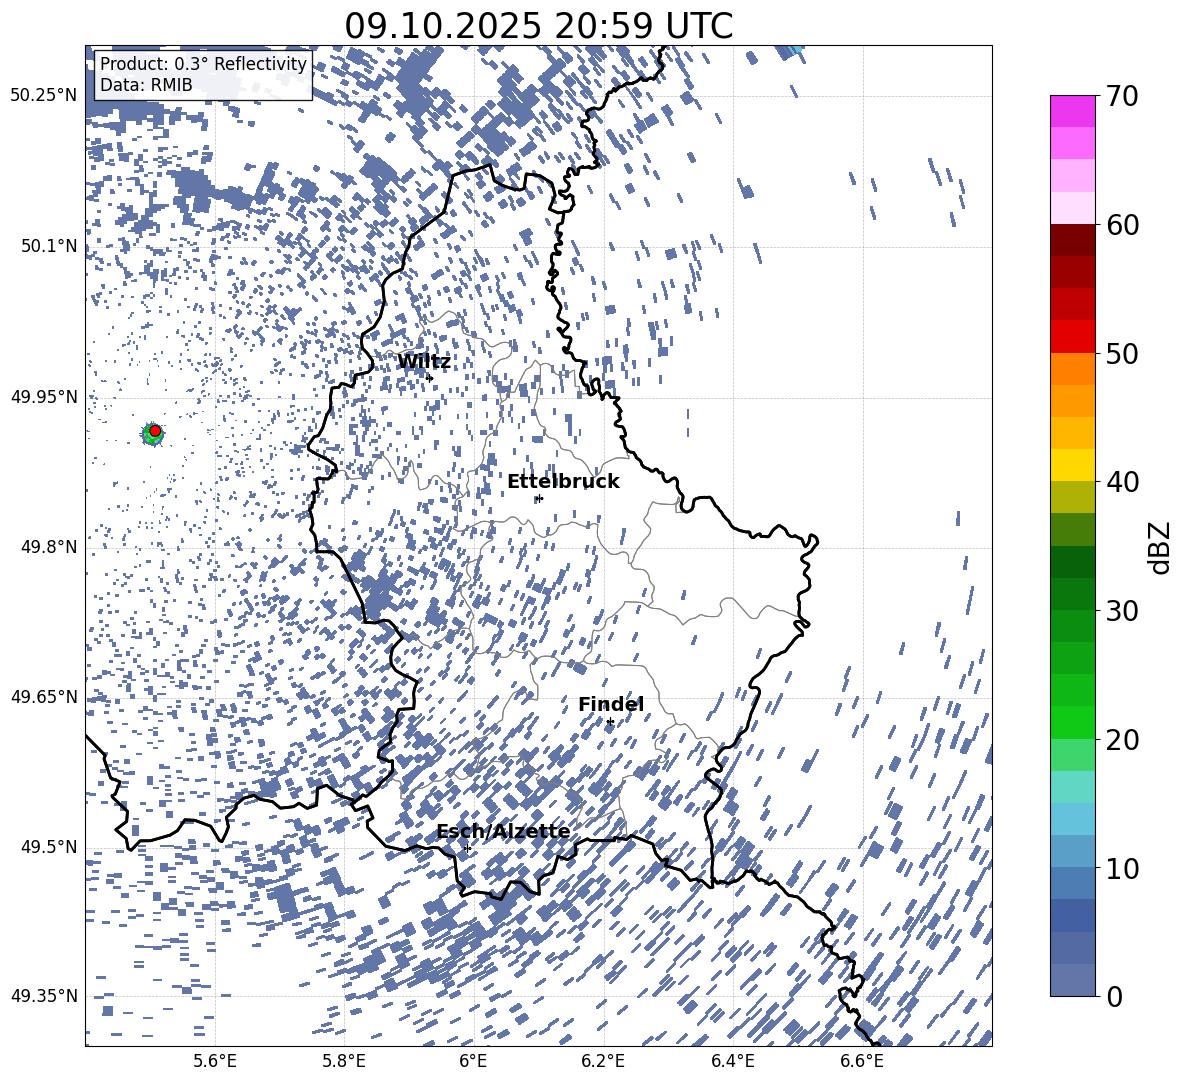Click the 5.6°E longitude label
This screenshot has height=1081, width=1184.
pyautogui.click(x=215, y=1061)
